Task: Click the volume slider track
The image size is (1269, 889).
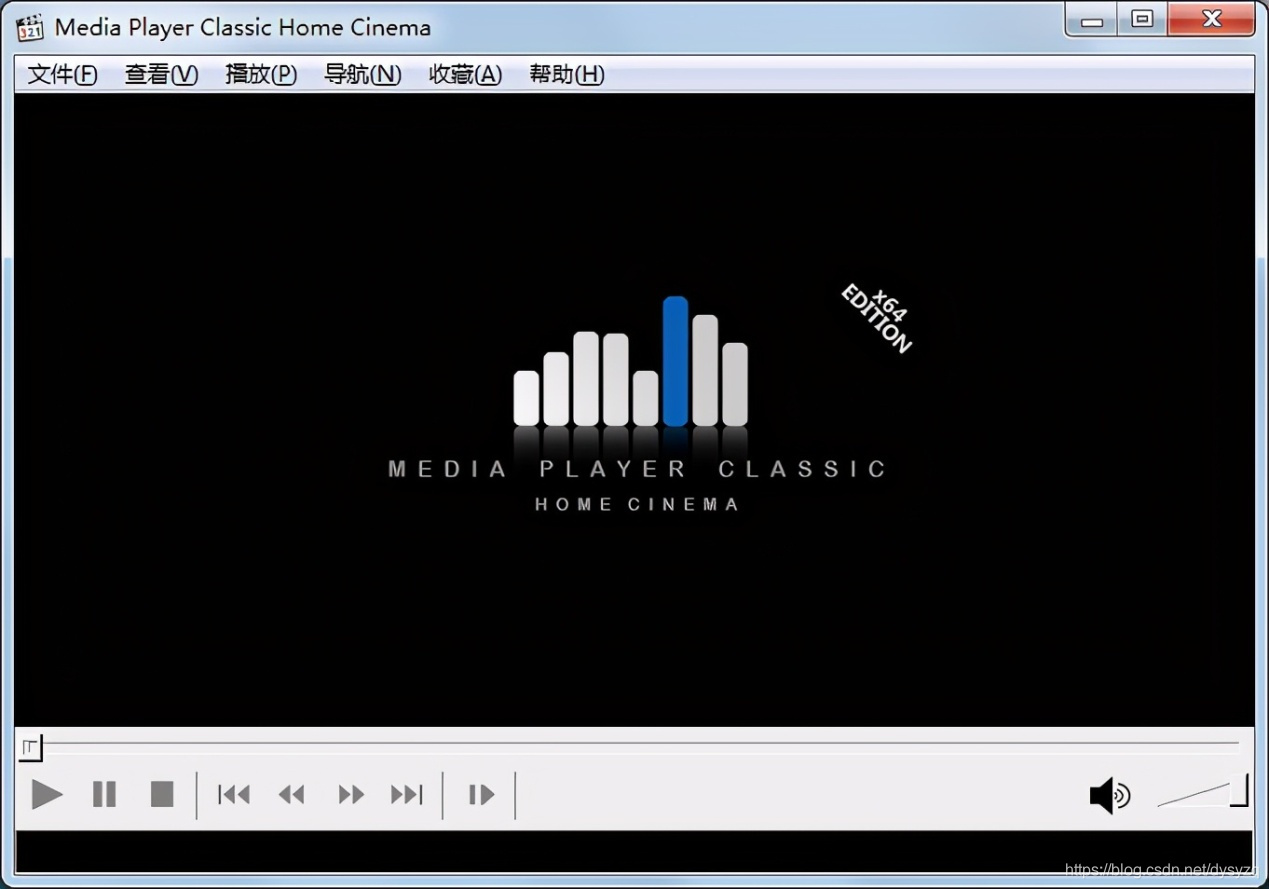Action: (1192, 796)
